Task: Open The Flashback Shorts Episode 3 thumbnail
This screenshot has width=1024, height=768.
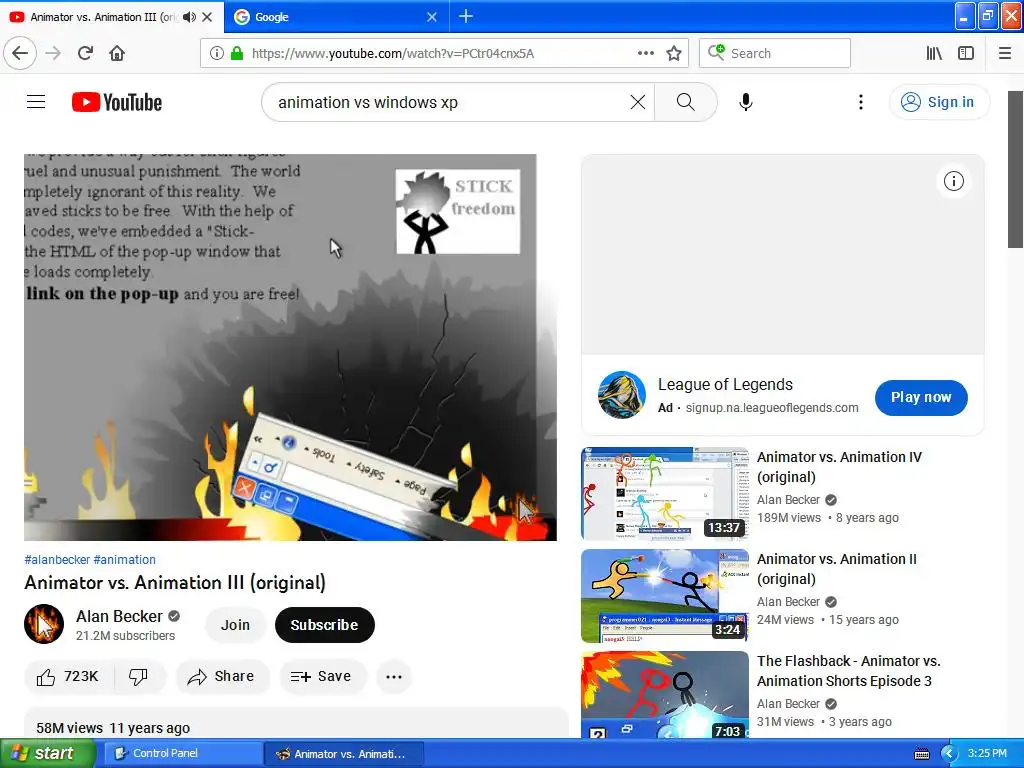Action: pos(665,695)
